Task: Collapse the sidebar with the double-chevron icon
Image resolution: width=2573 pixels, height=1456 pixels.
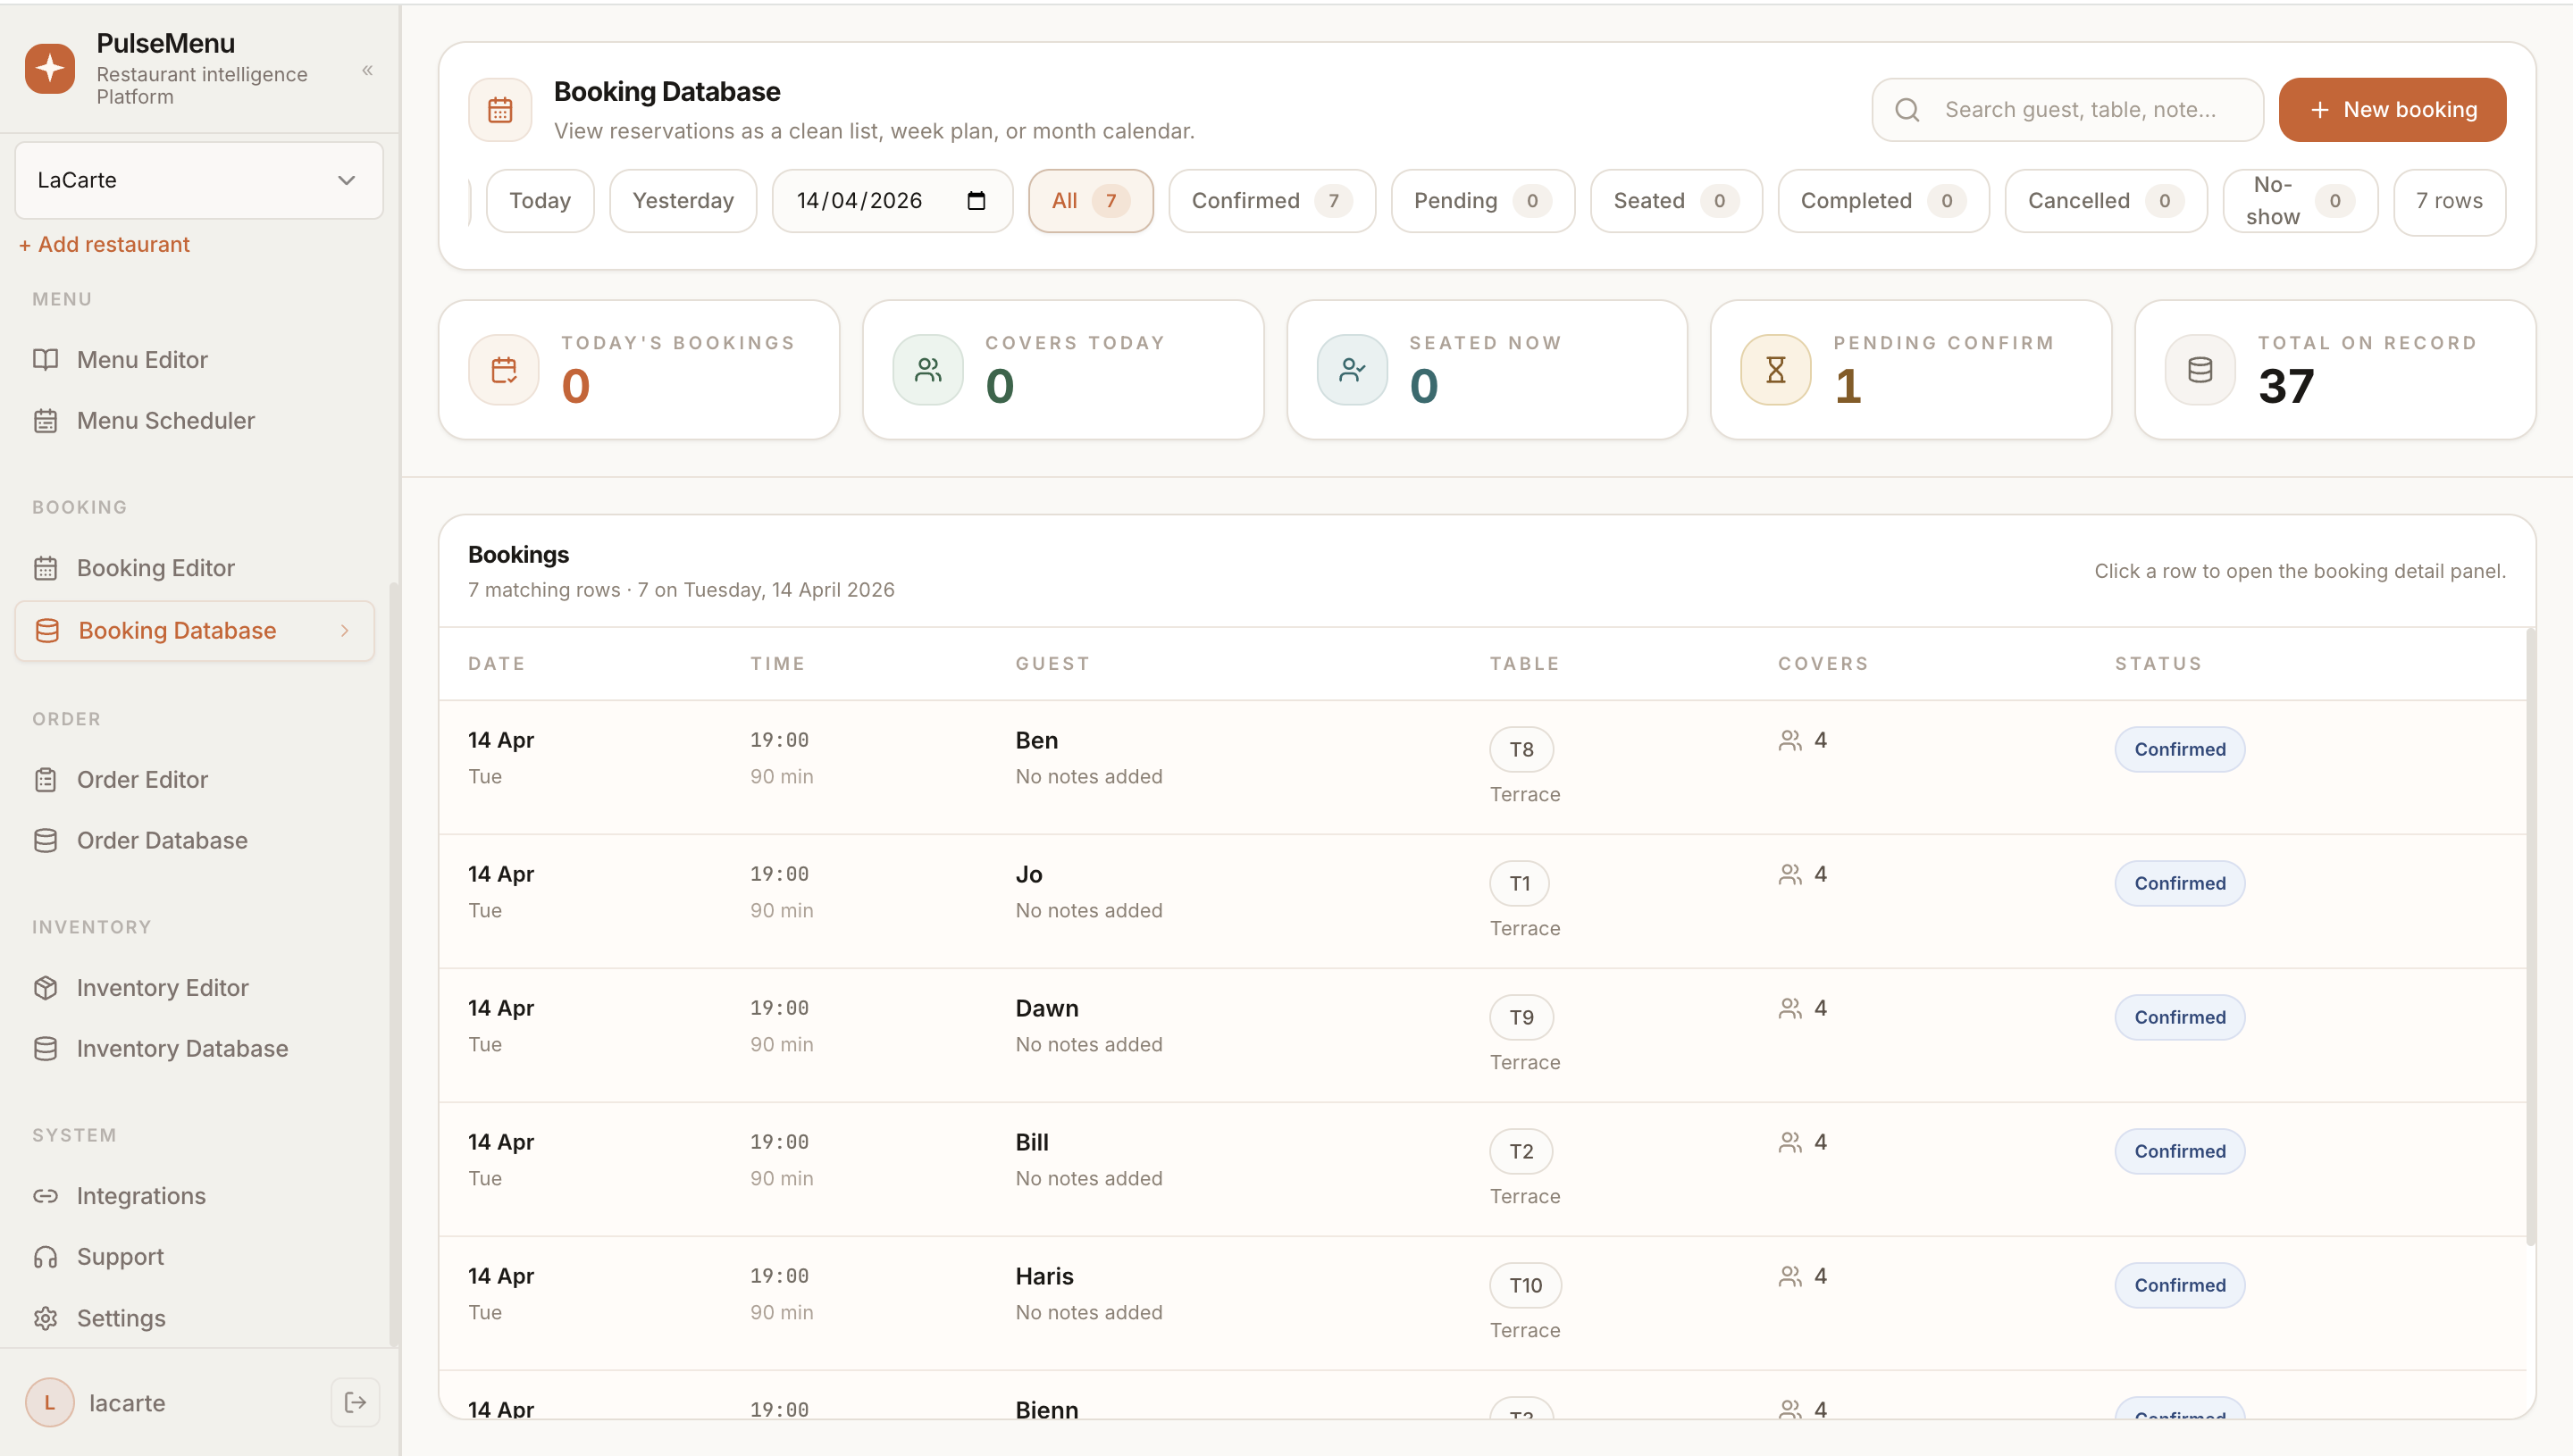Action: 367,70
